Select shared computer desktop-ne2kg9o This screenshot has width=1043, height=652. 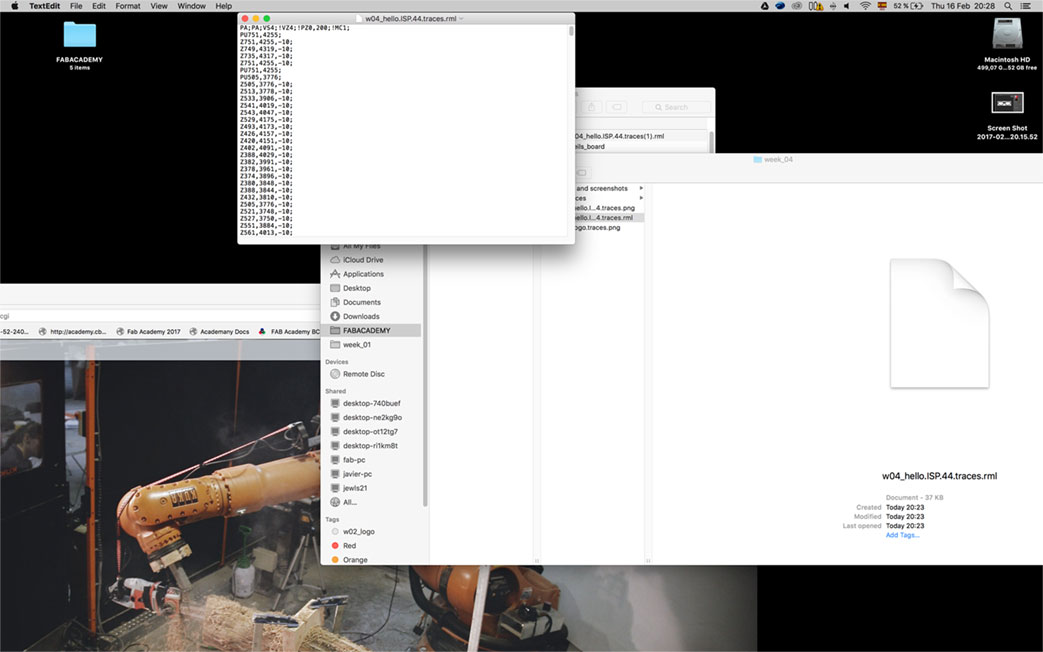372,418
